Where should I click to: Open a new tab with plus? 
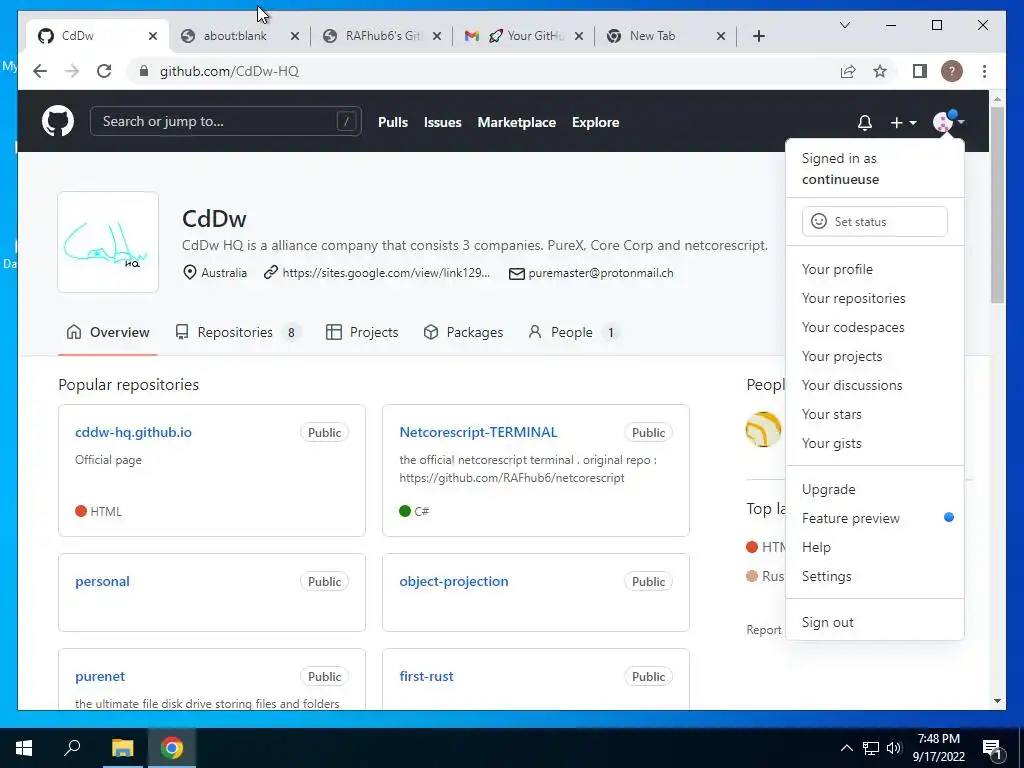[758, 36]
